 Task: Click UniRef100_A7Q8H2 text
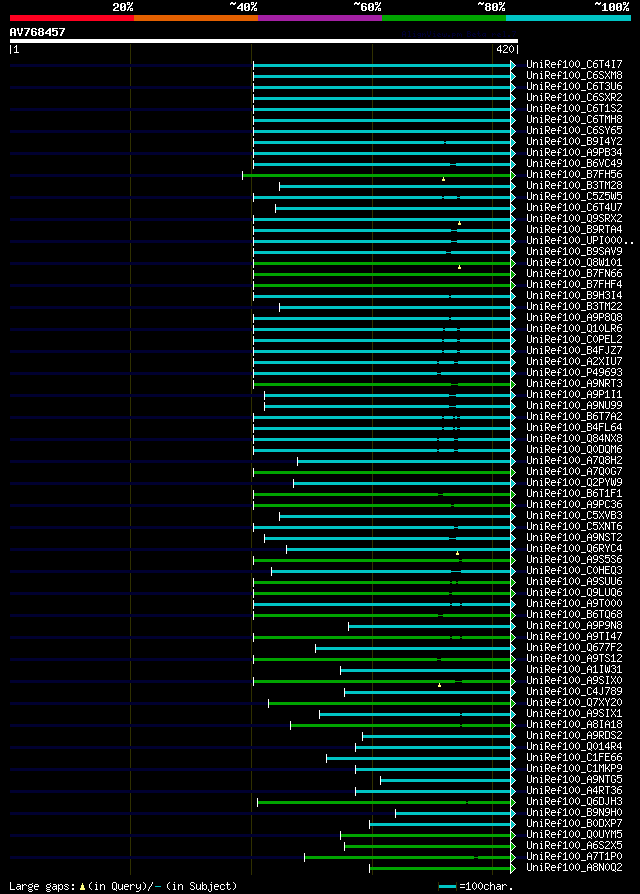tap(574, 460)
